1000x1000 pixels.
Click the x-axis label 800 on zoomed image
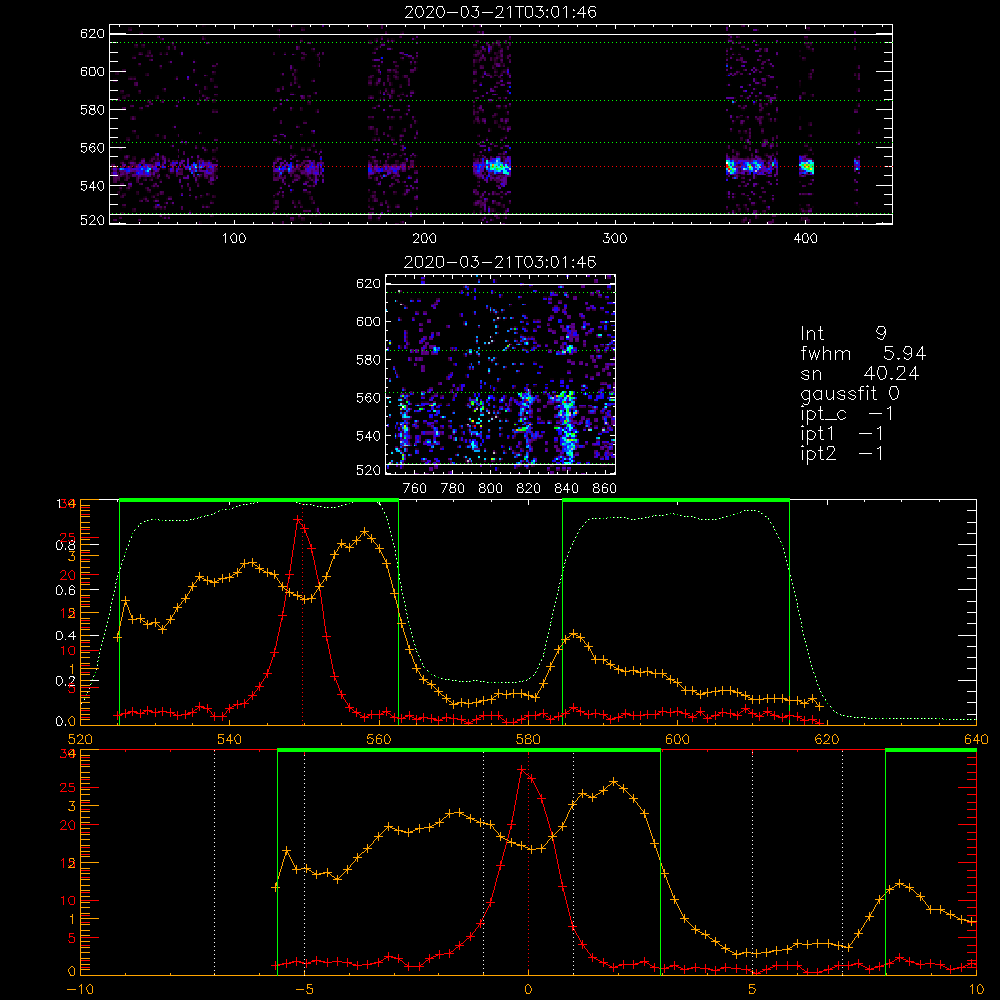click(x=490, y=489)
